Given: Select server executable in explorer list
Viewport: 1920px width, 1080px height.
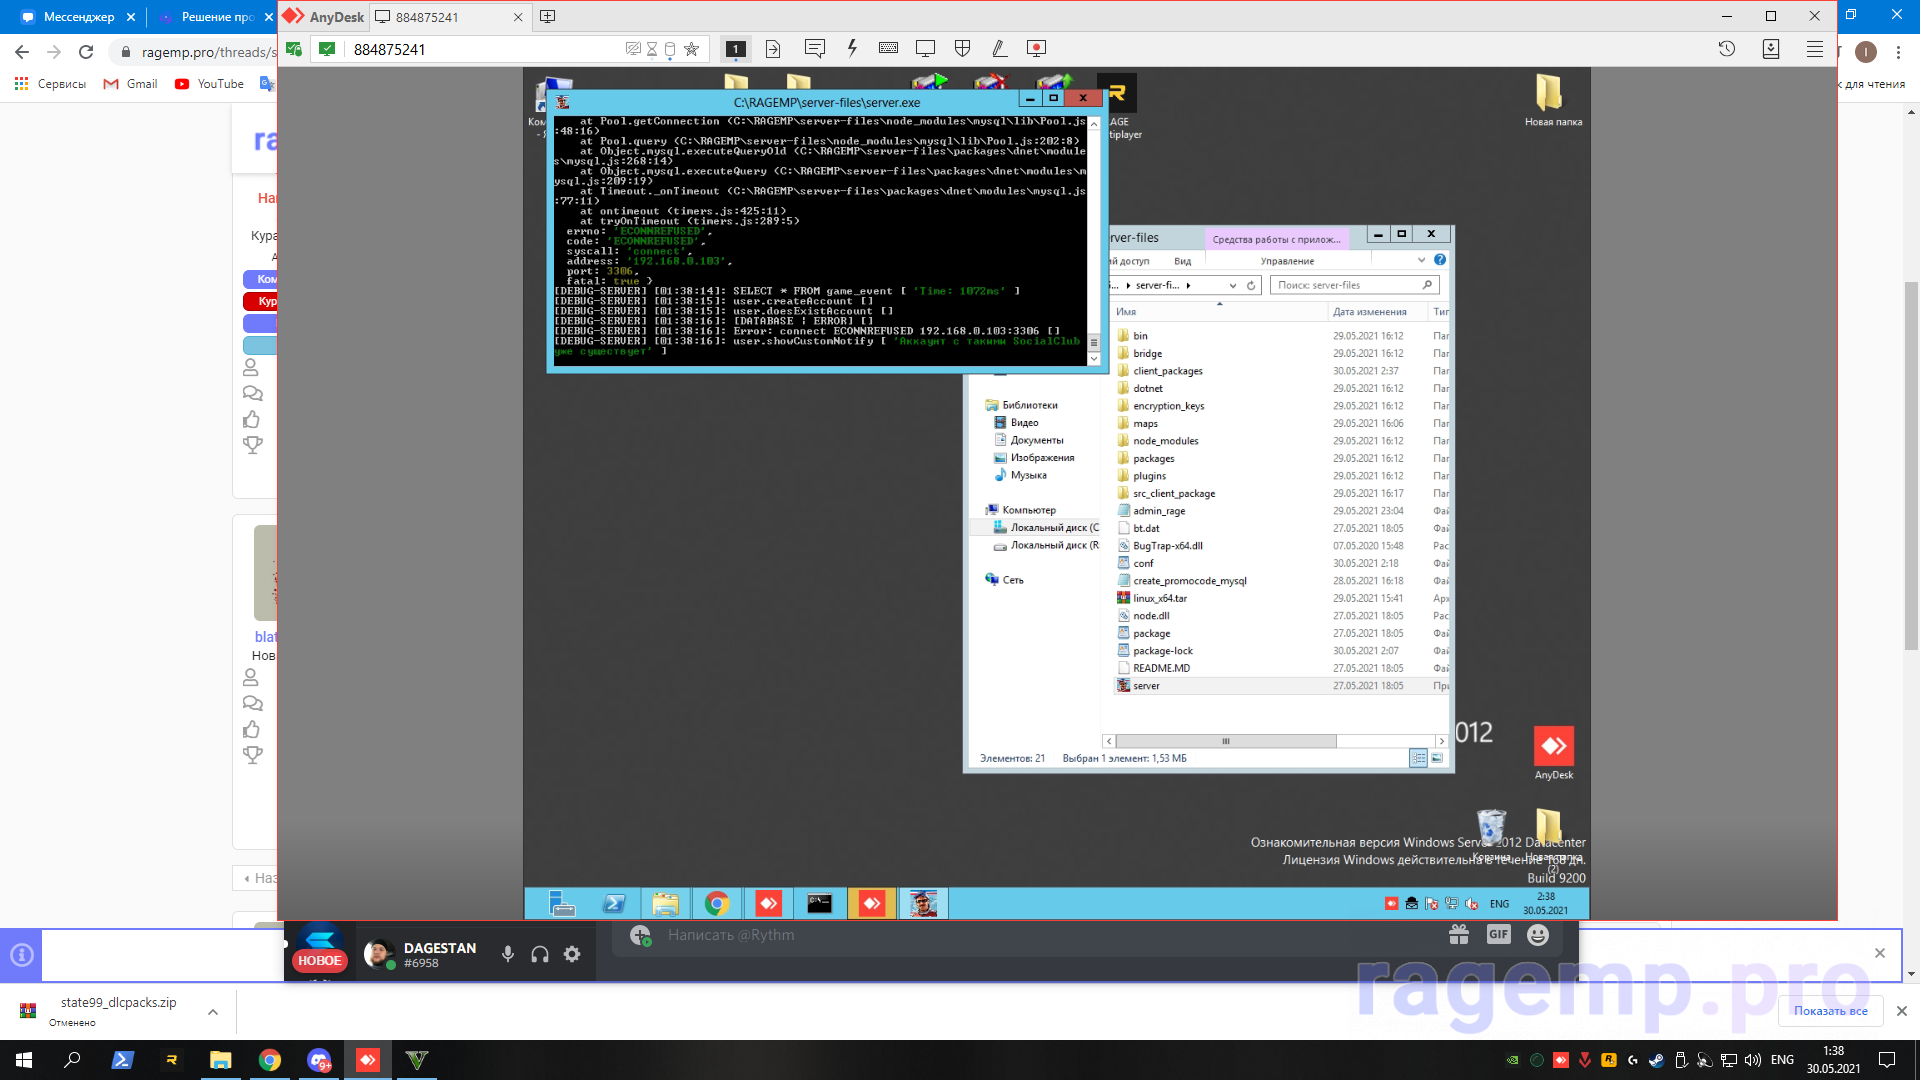Looking at the screenshot, I should 1146,686.
